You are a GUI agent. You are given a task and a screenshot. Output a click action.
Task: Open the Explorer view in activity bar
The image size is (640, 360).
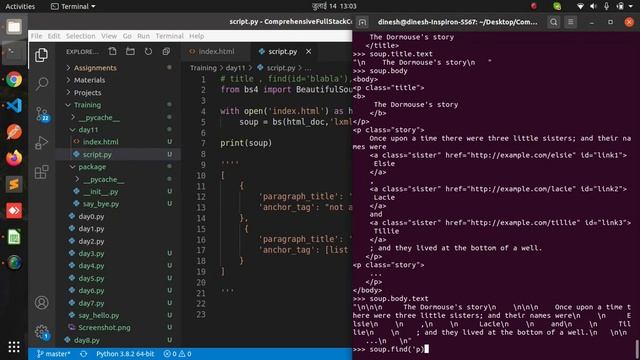41,55
